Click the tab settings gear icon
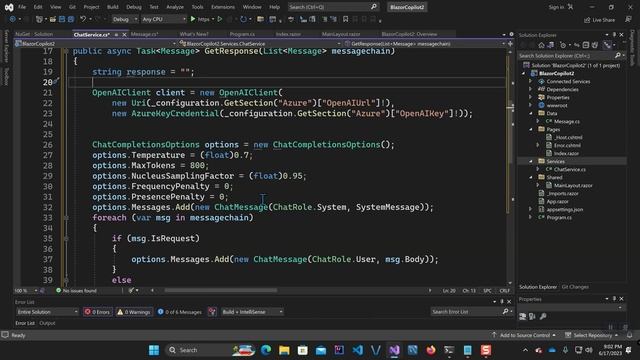This screenshot has height=360, width=640. tap(511, 34)
